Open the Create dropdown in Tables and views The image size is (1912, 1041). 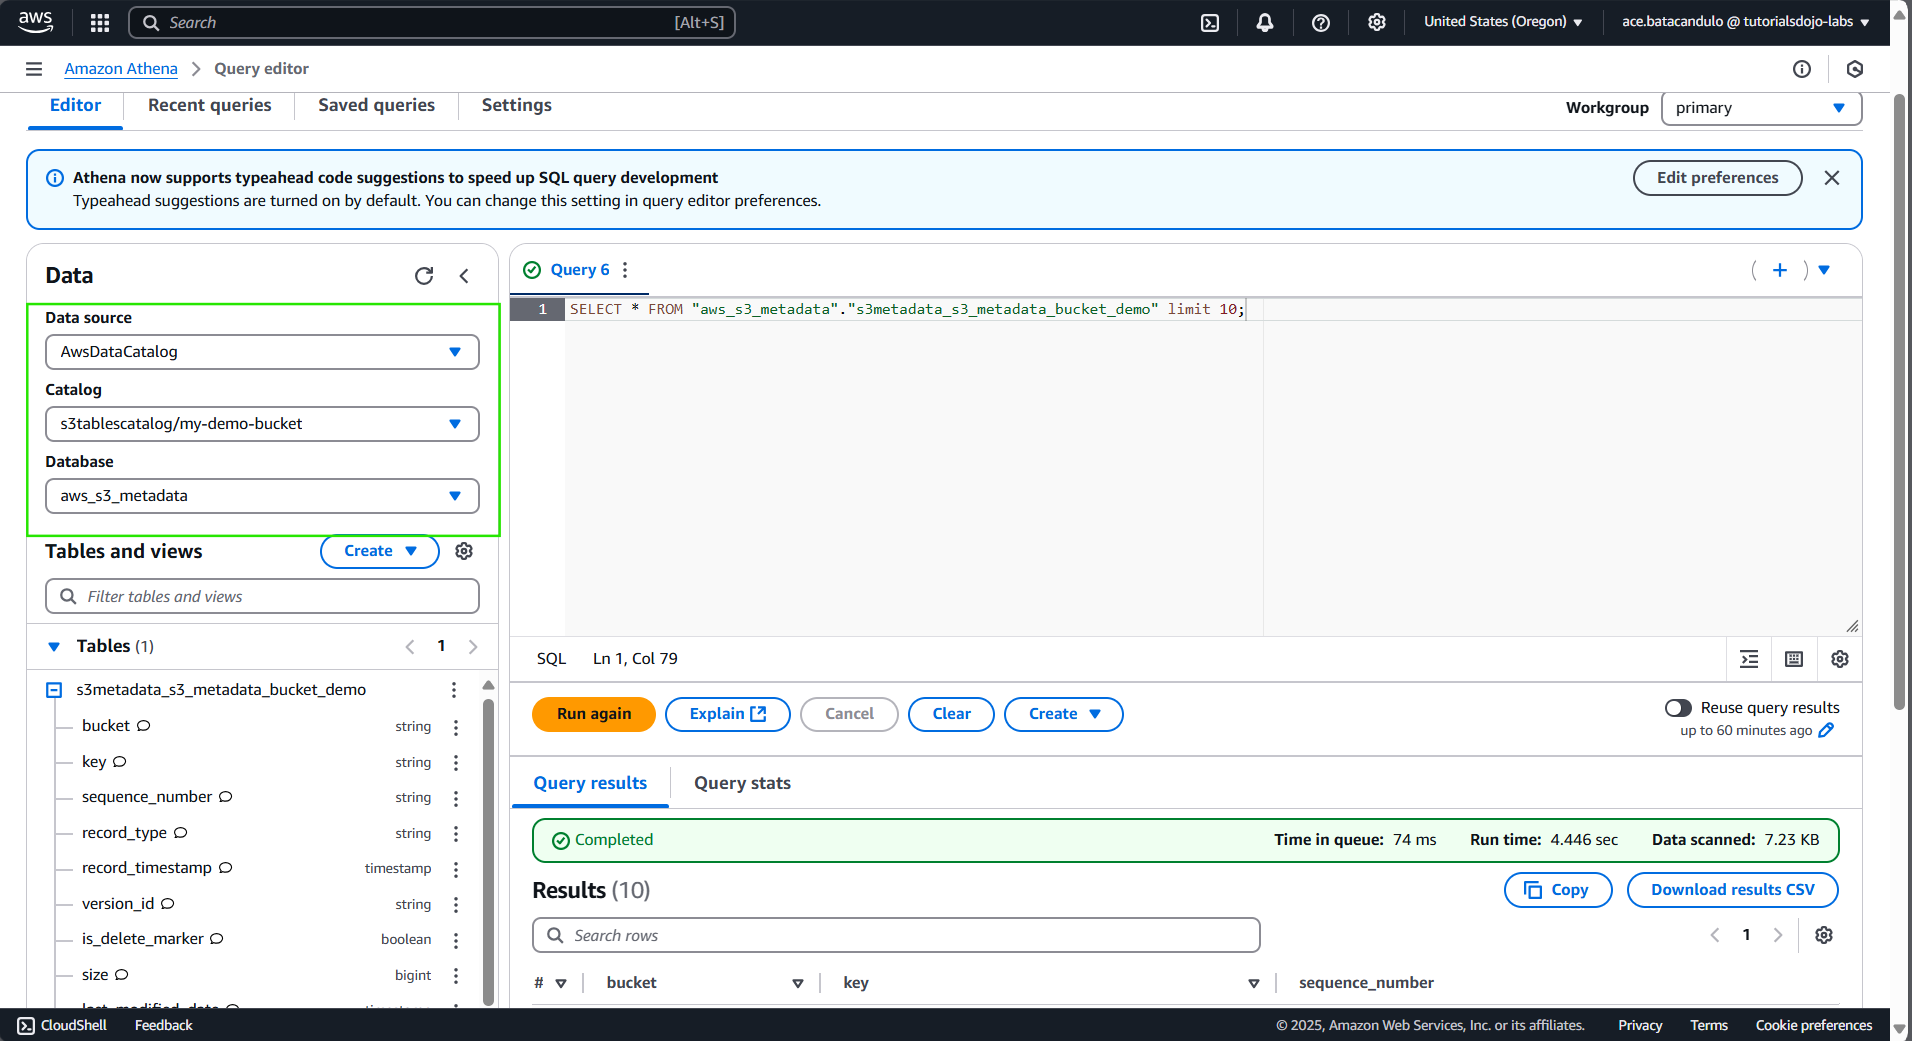coord(380,551)
